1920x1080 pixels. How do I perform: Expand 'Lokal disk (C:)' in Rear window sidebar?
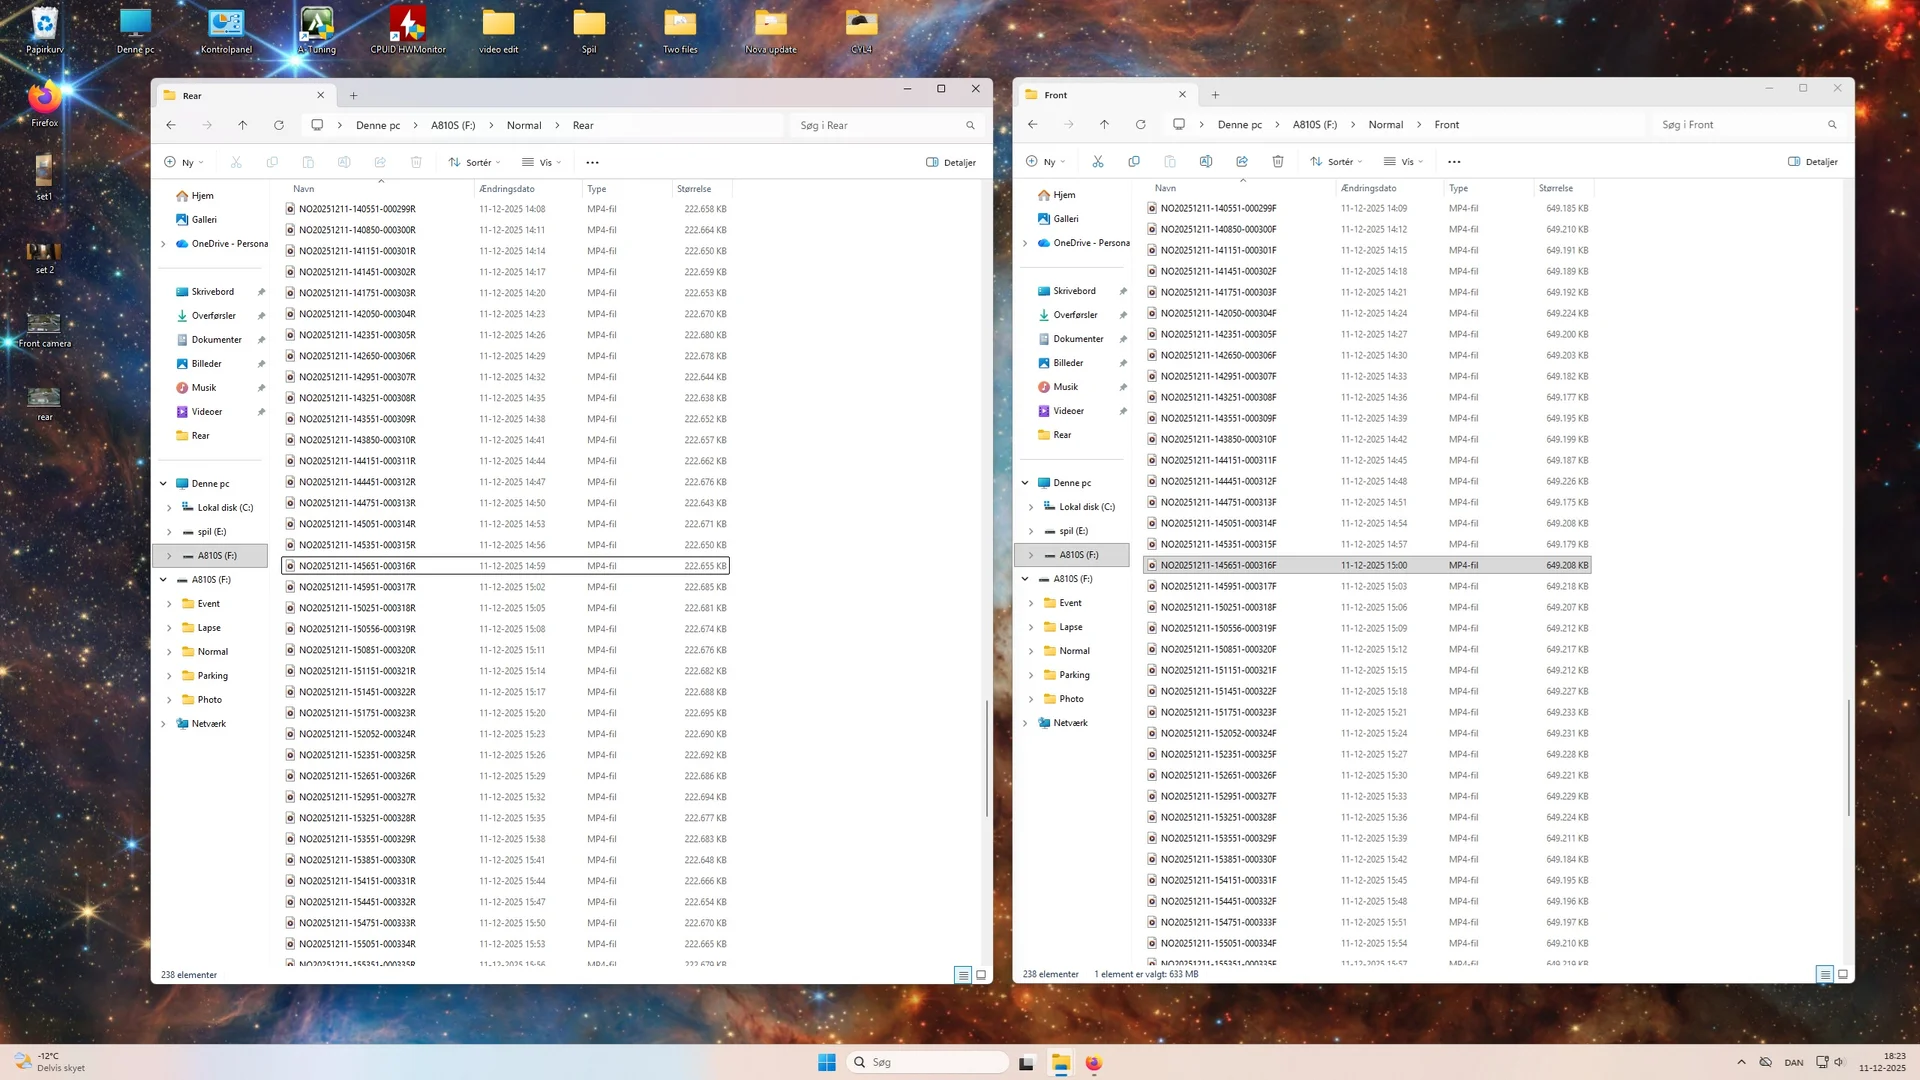[169, 508]
